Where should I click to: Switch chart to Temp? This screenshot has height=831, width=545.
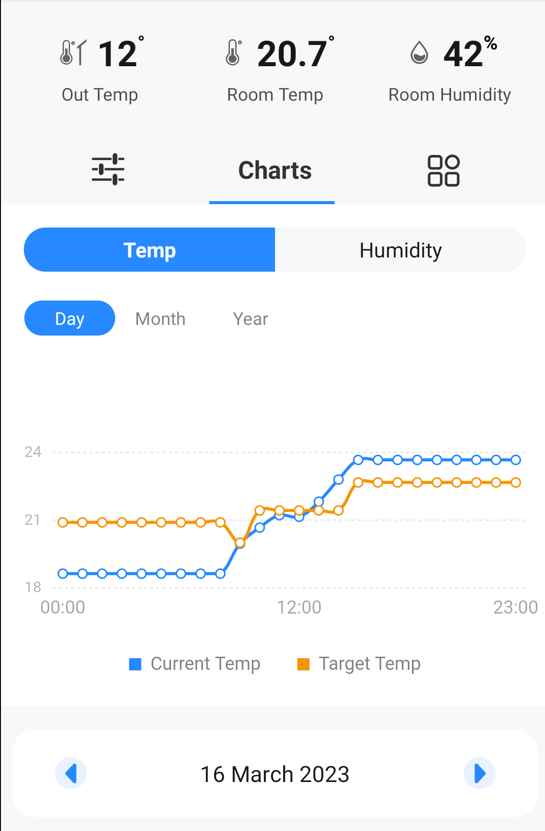click(150, 250)
